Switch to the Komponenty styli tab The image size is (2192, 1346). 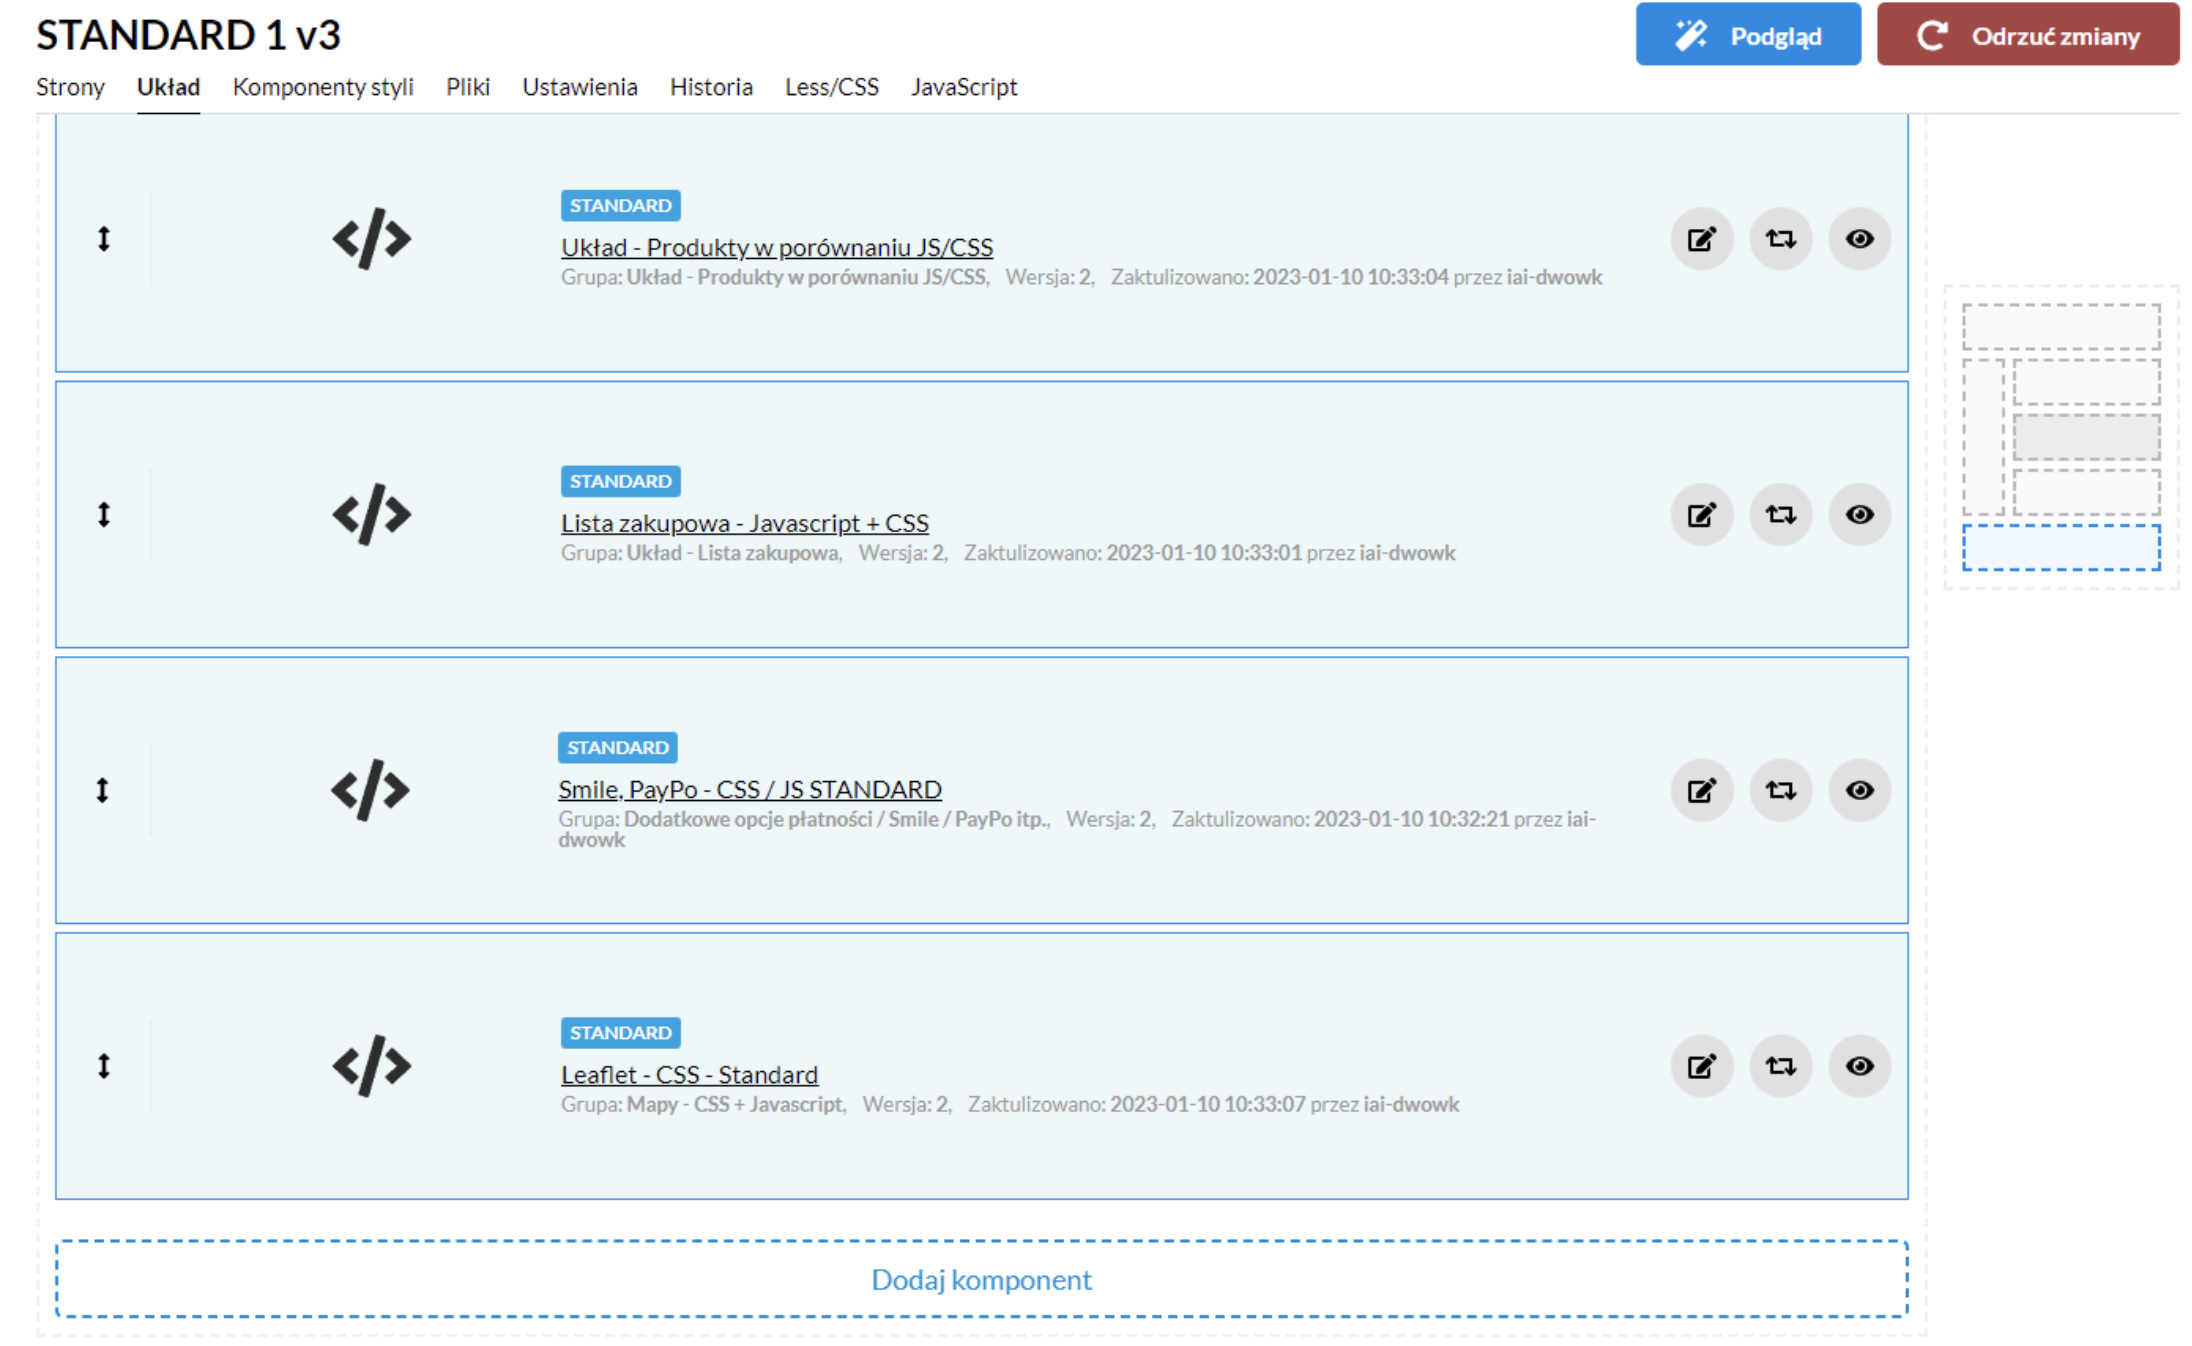(x=323, y=87)
